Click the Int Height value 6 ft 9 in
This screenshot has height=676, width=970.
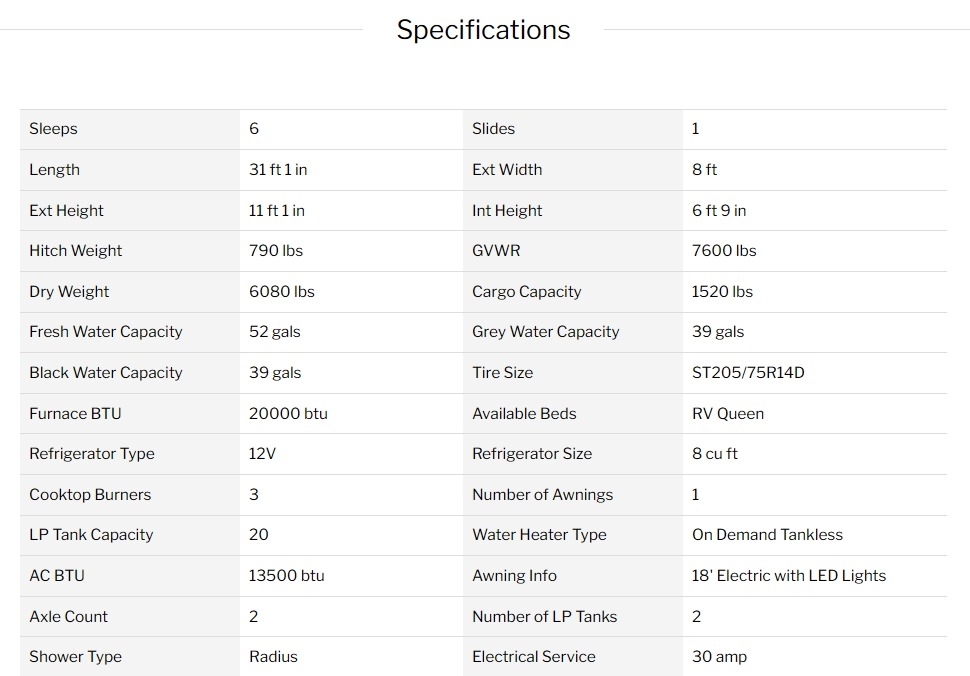[719, 211]
